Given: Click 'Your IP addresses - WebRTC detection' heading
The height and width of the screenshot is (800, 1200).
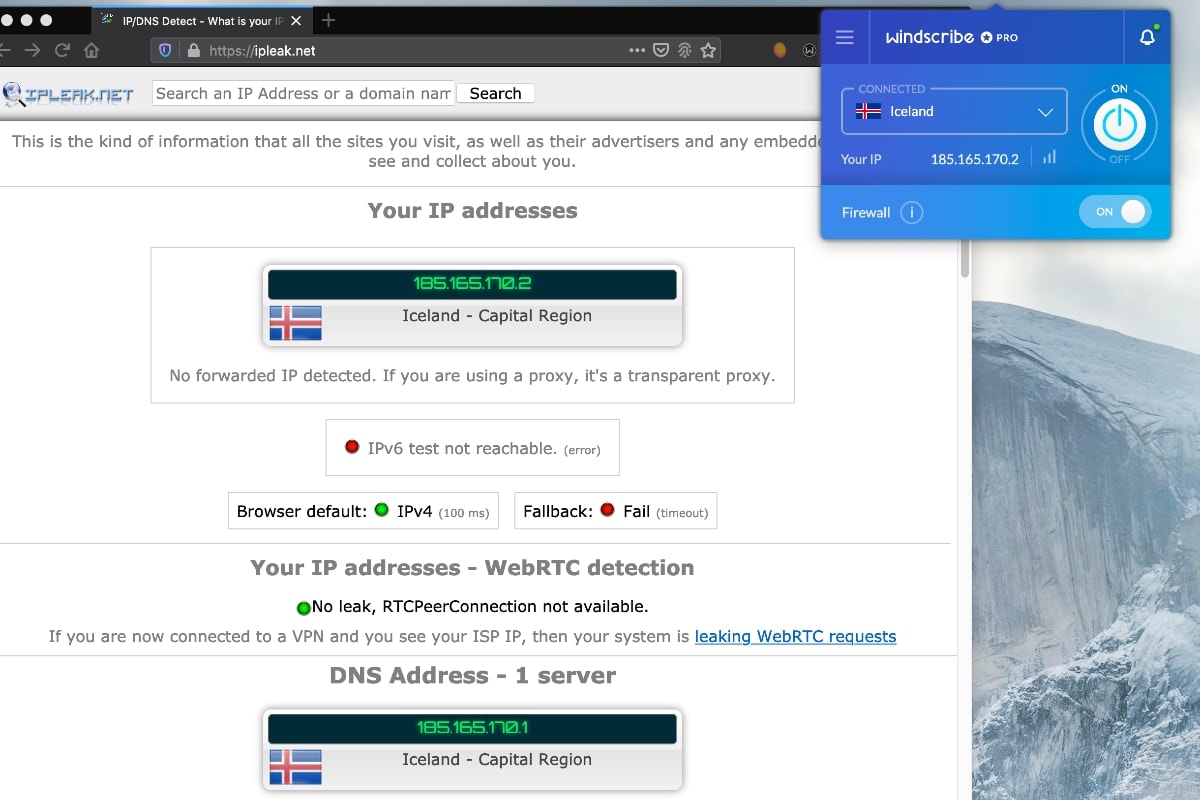Looking at the screenshot, I should tap(472, 568).
